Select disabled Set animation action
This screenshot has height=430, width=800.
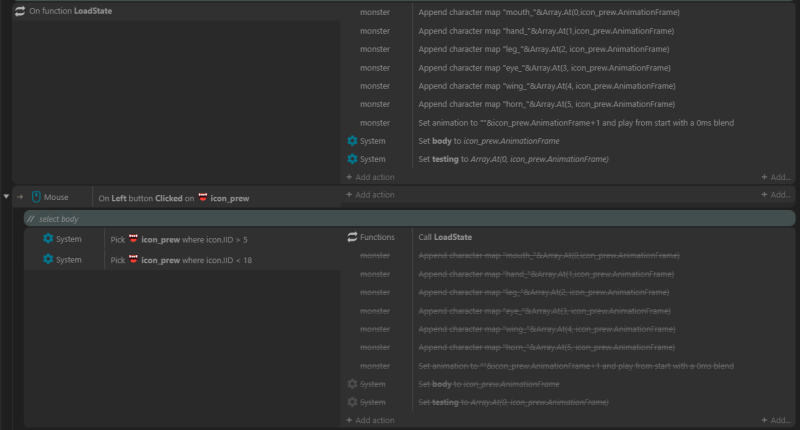pos(576,366)
